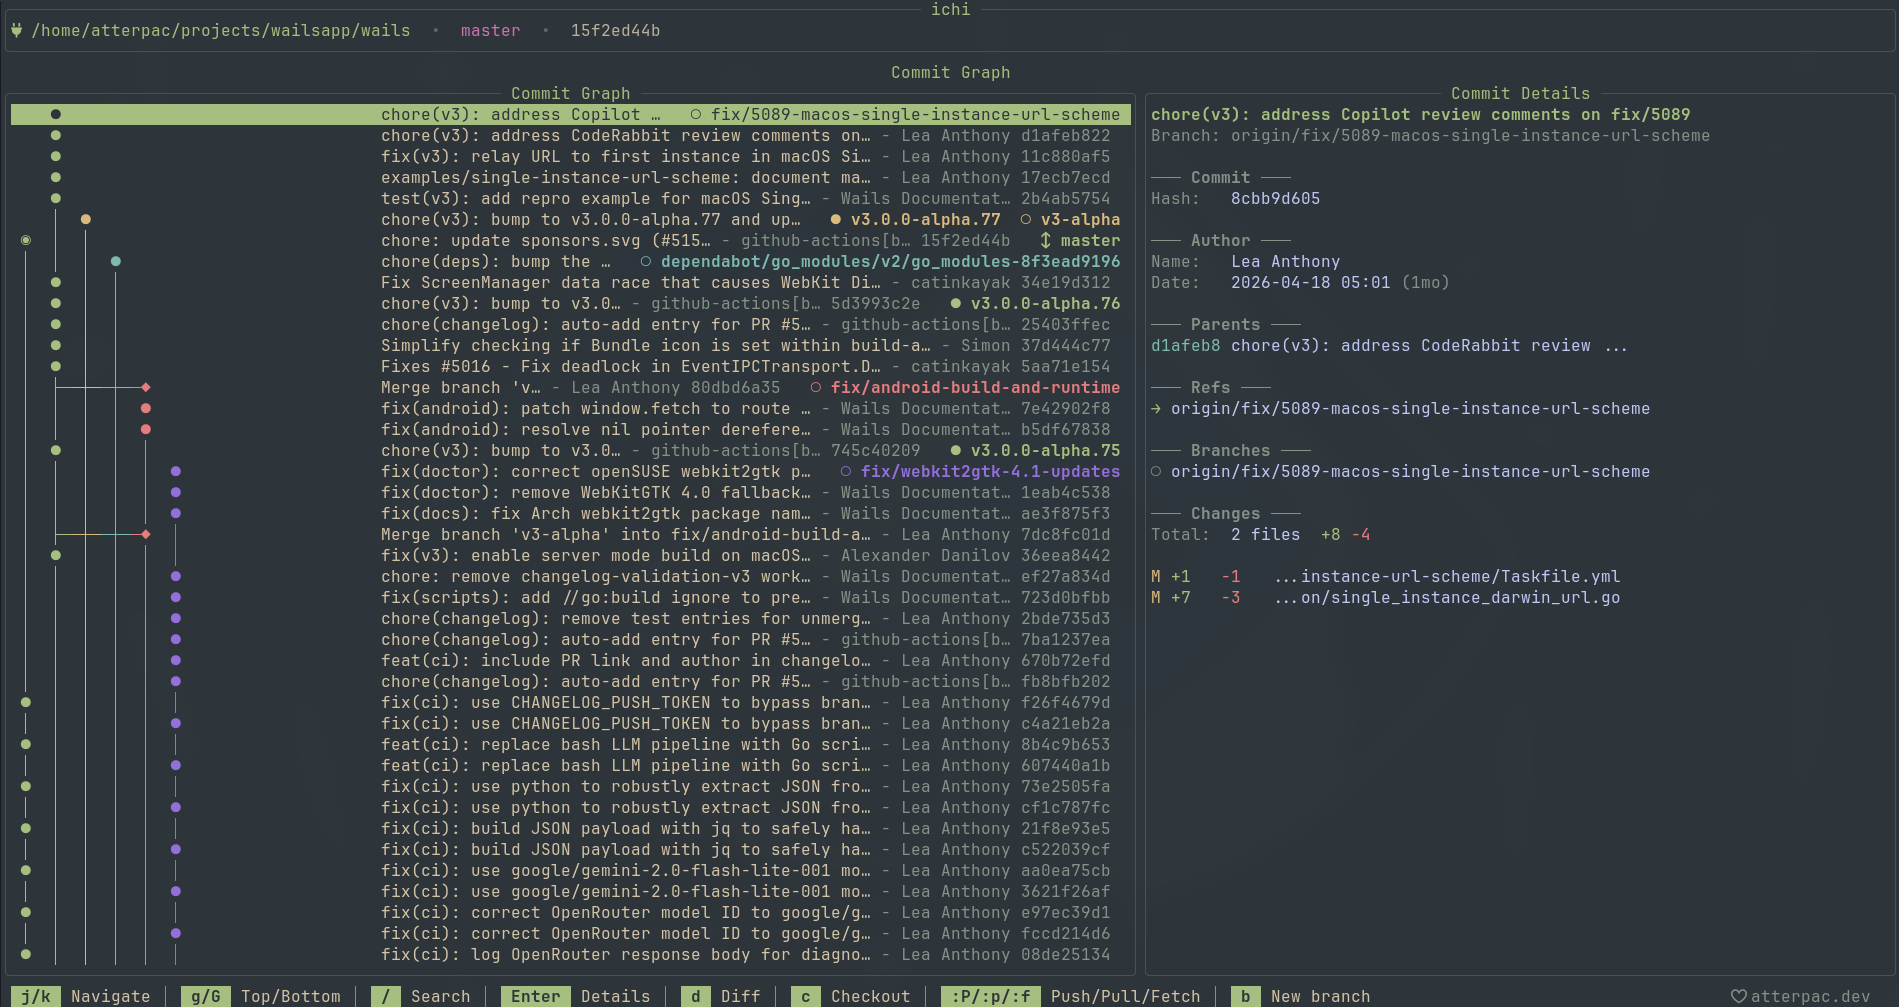Click commit node of v3.0.0-alpha.77 row

click(86, 219)
